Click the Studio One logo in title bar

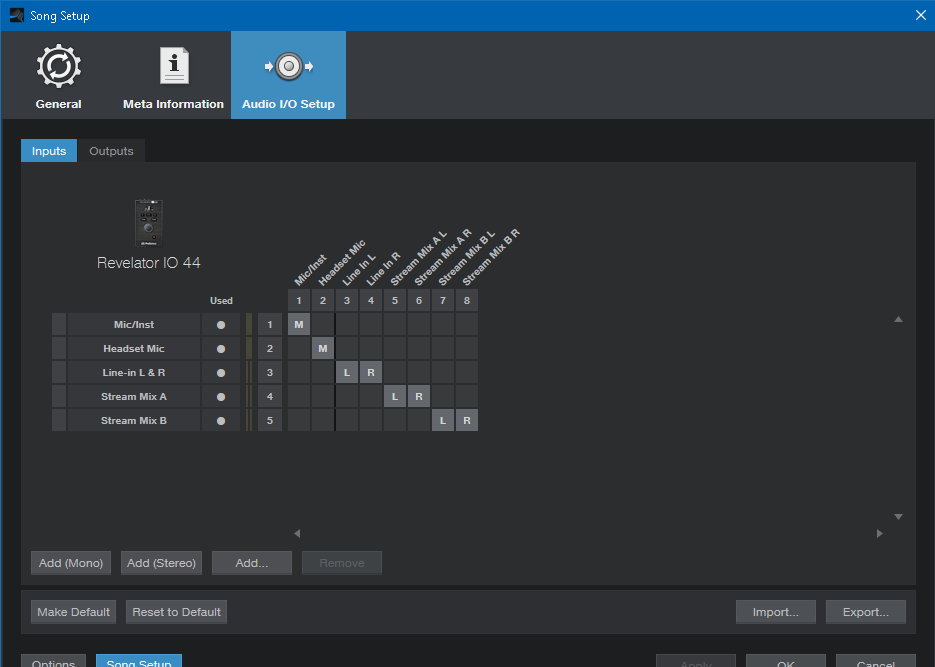(x=16, y=15)
